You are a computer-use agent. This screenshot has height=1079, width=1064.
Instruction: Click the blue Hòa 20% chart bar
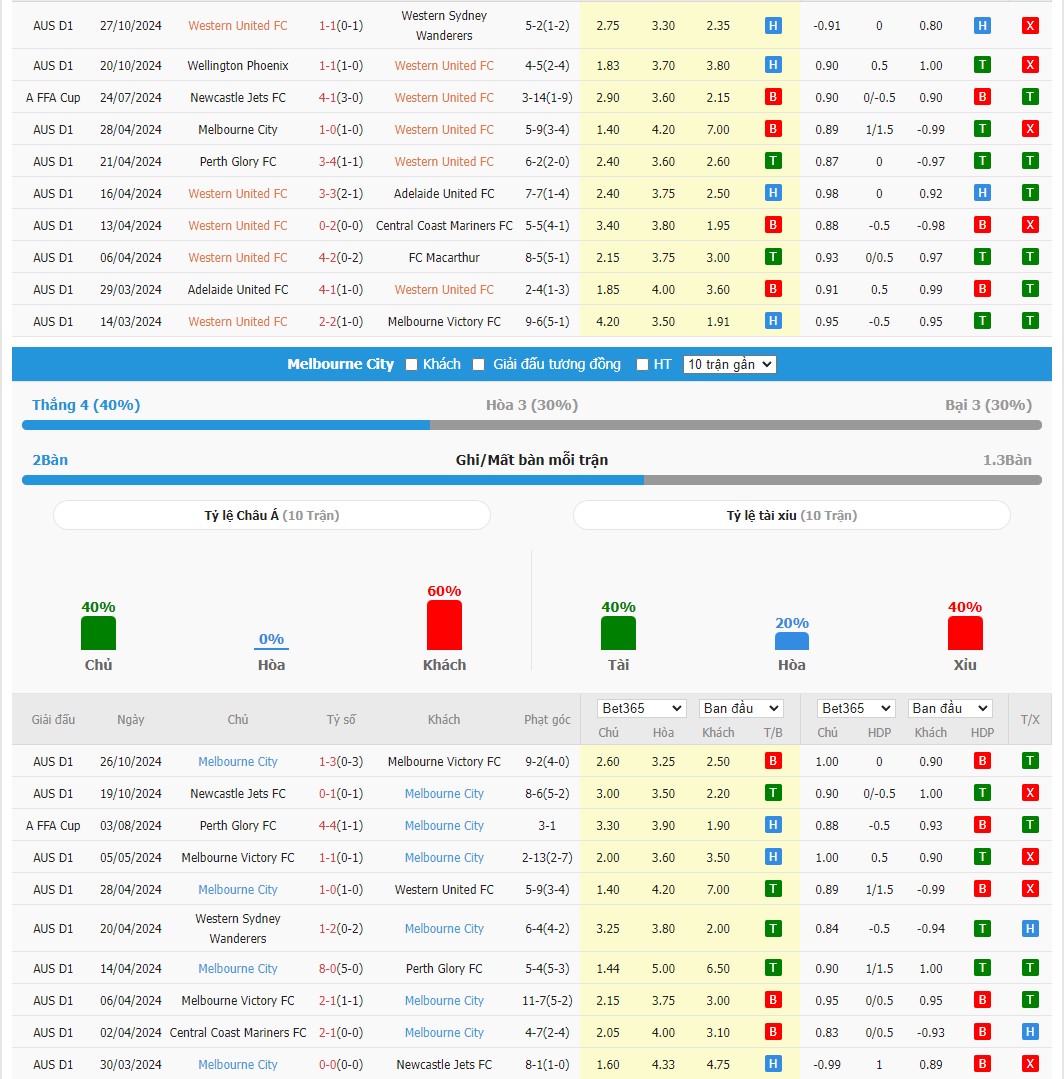(x=791, y=641)
